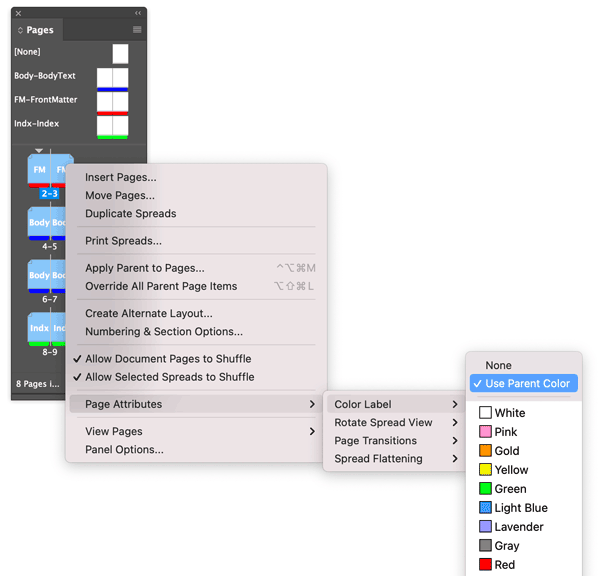Pick the Lavender color label
The height and width of the screenshot is (576, 600).
523,527
